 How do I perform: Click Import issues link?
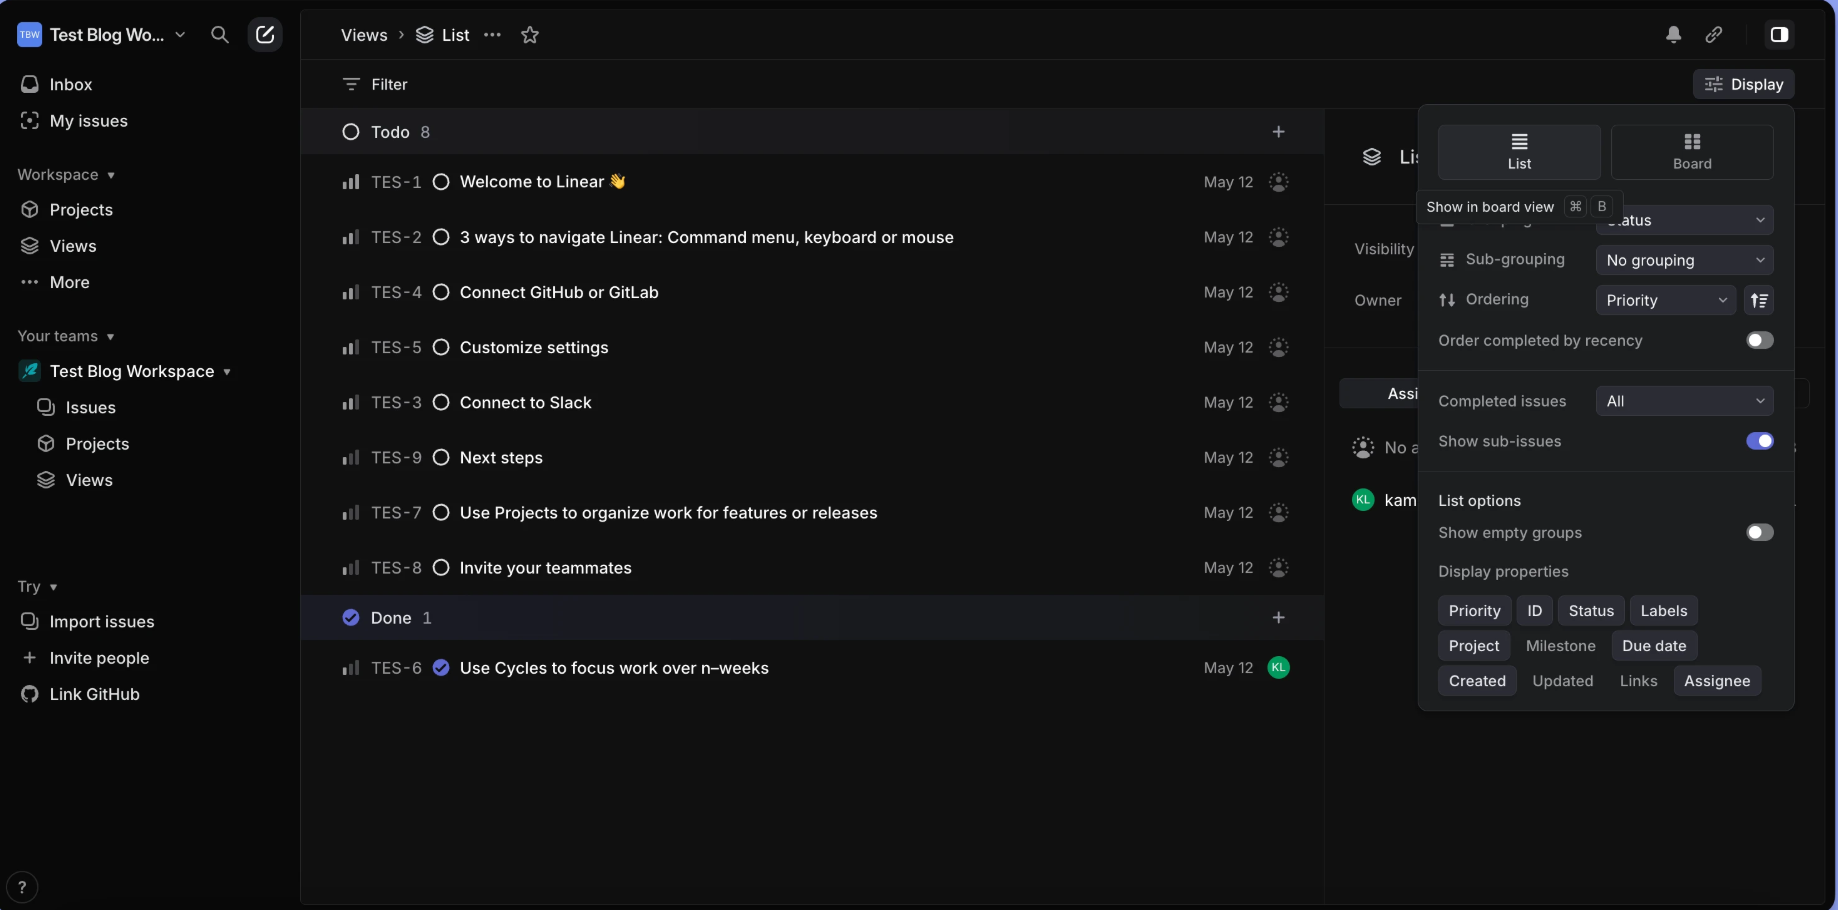tap(101, 622)
